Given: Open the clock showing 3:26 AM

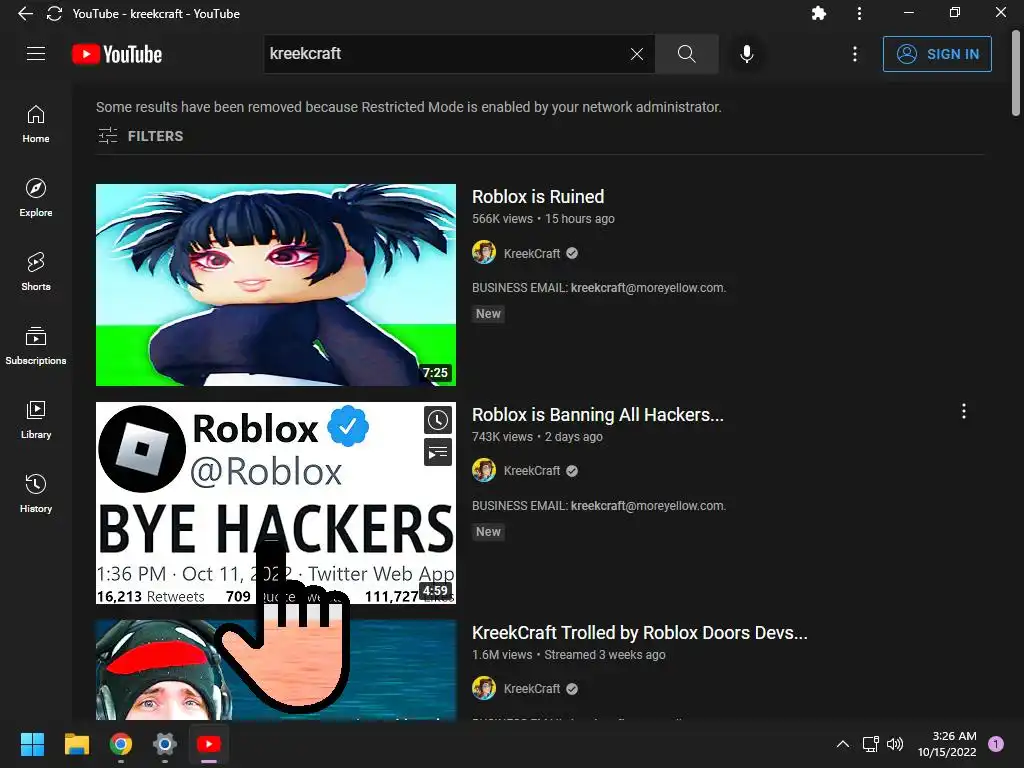Looking at the screenshot, I should 947,744.
